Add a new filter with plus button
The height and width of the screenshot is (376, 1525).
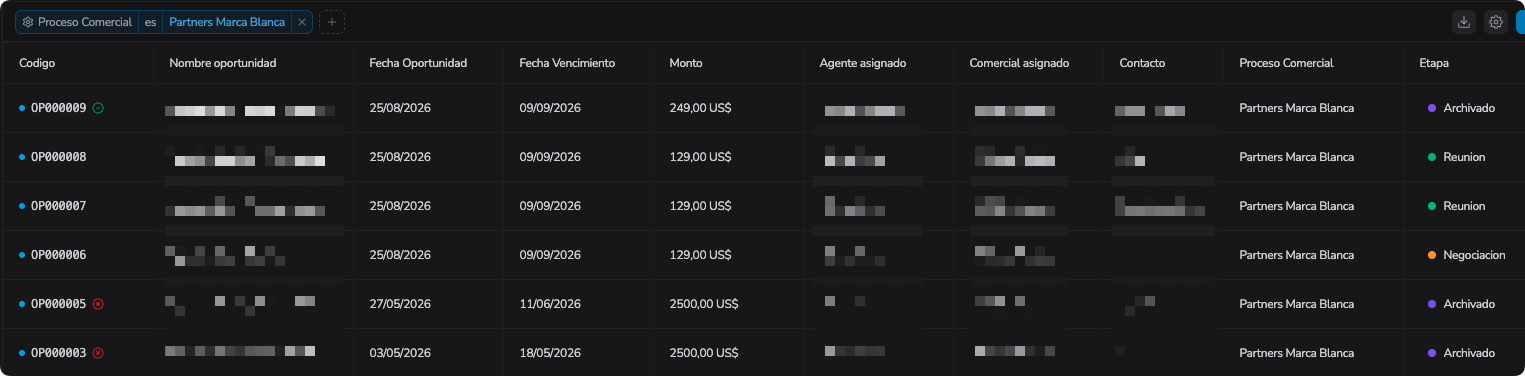pos(332,22)
